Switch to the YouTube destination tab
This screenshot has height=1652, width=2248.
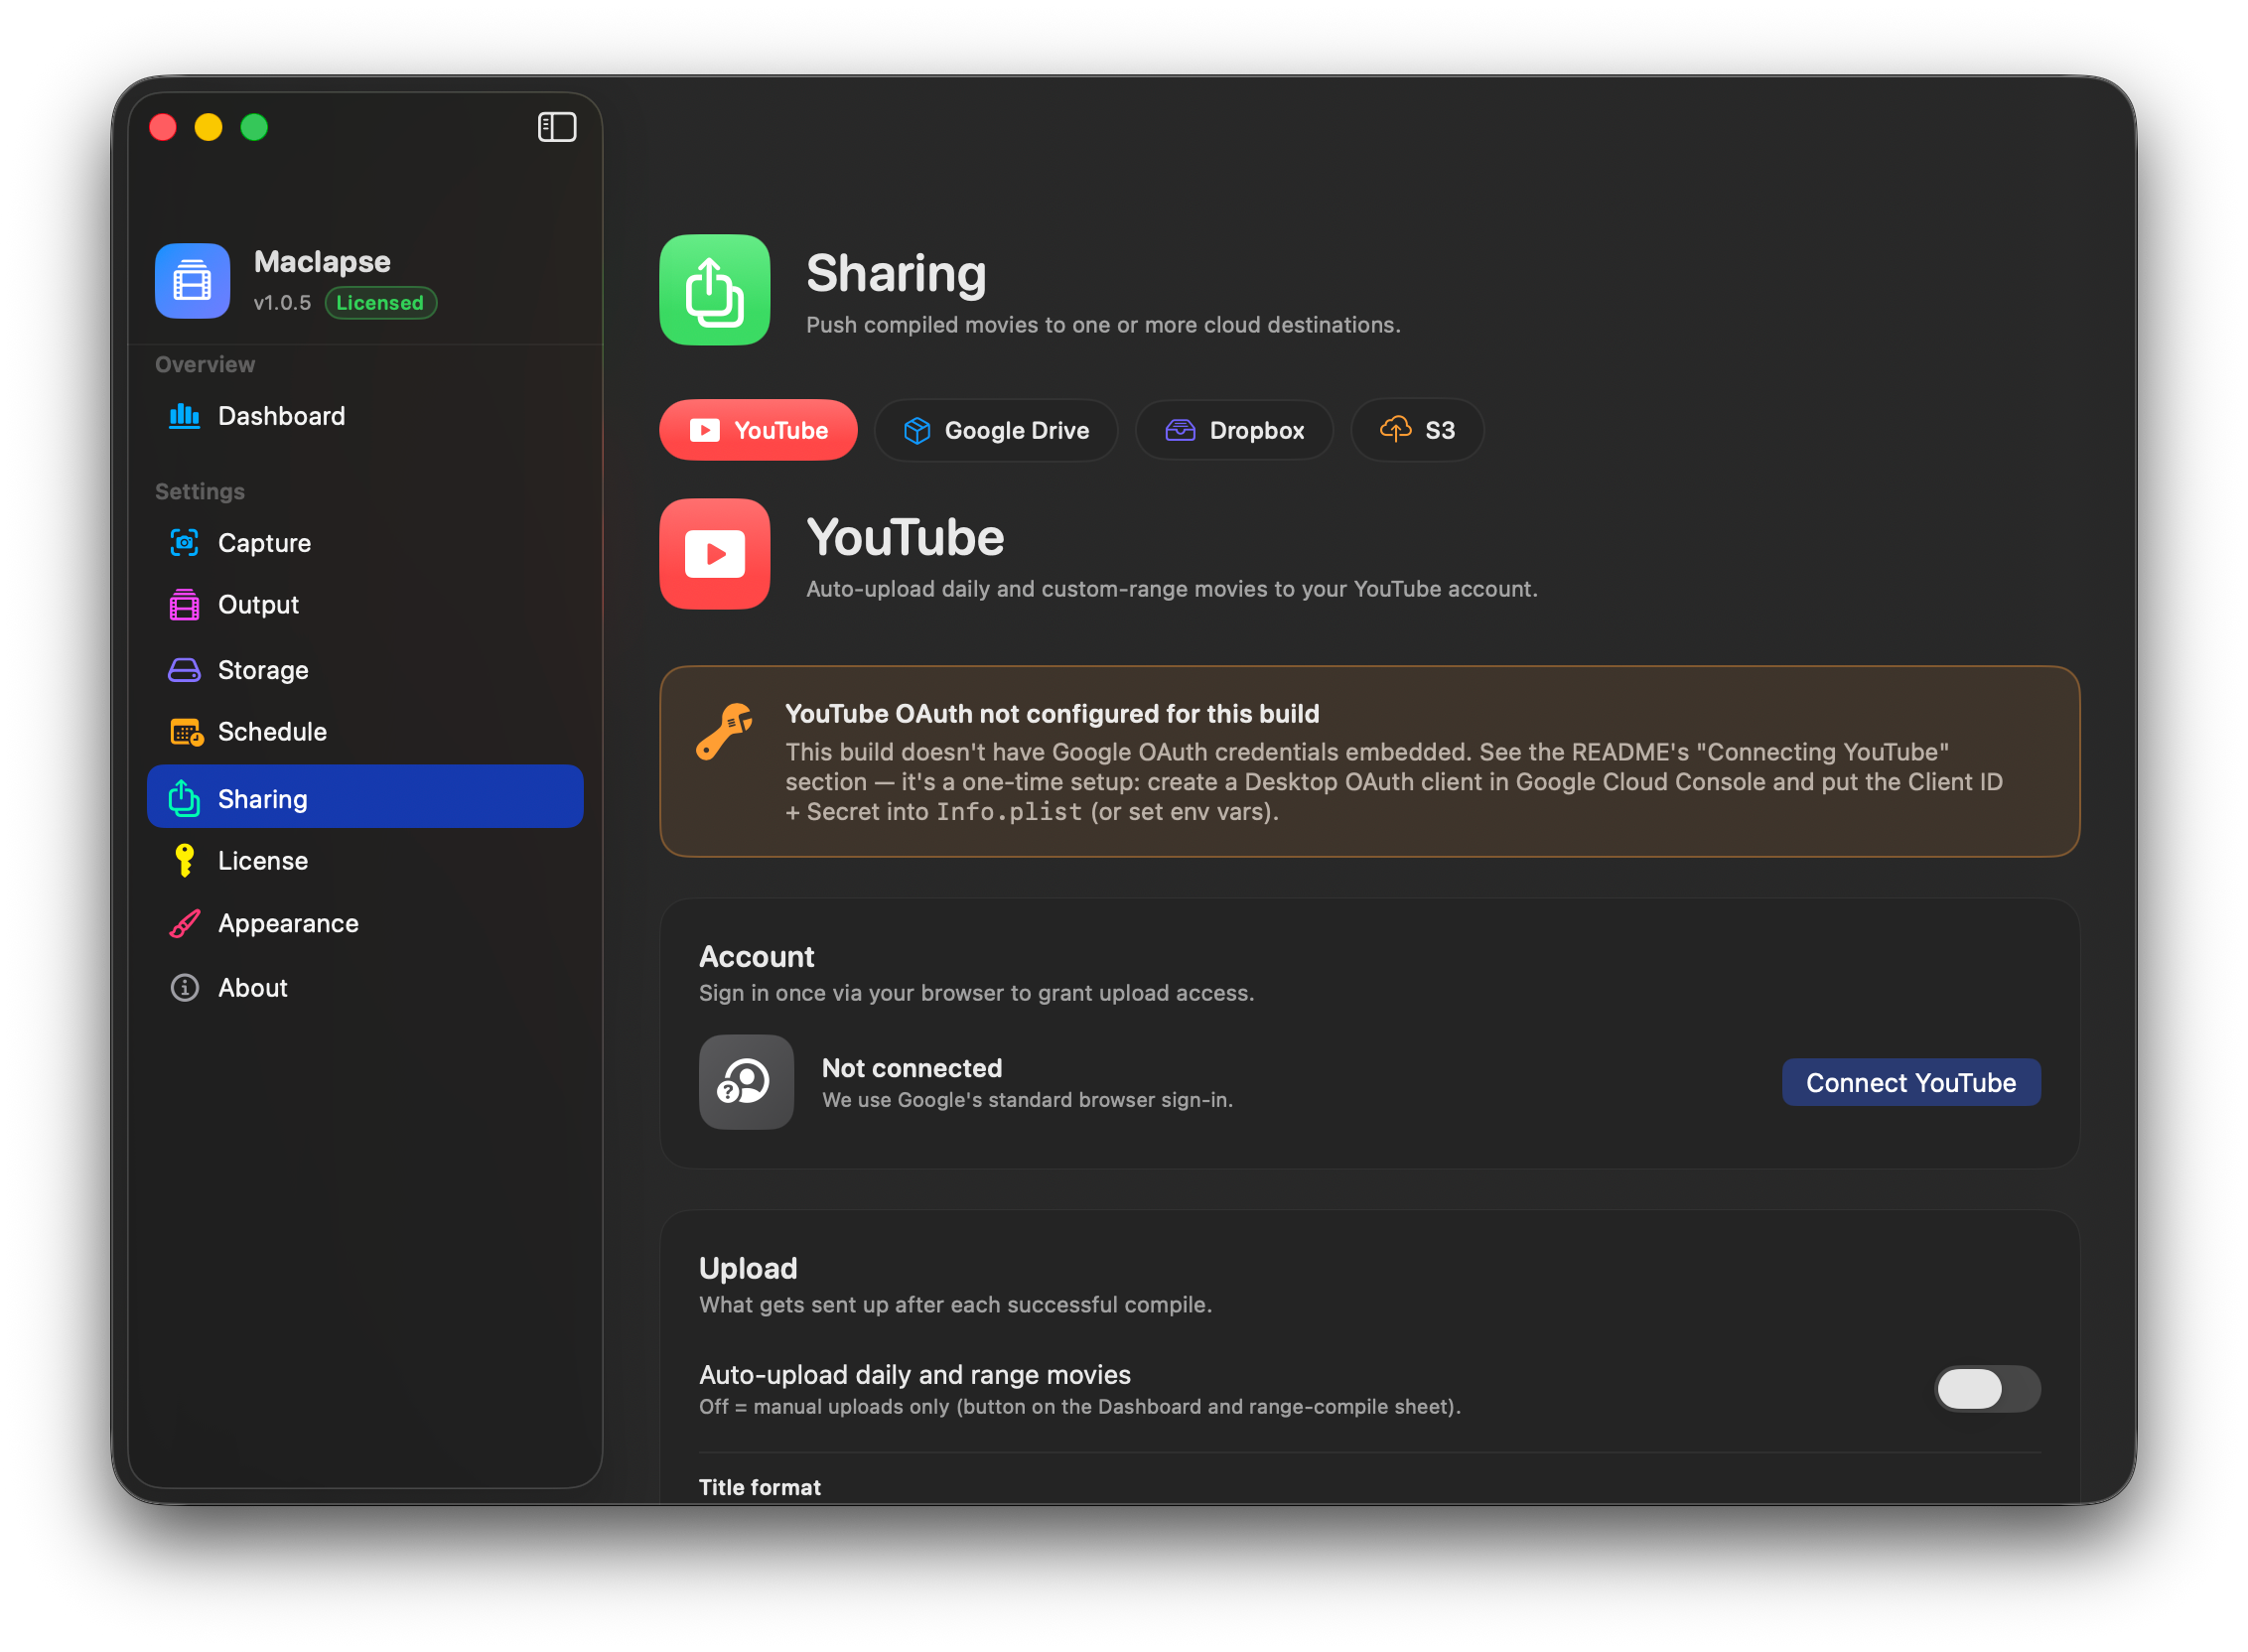coord(758,431)
